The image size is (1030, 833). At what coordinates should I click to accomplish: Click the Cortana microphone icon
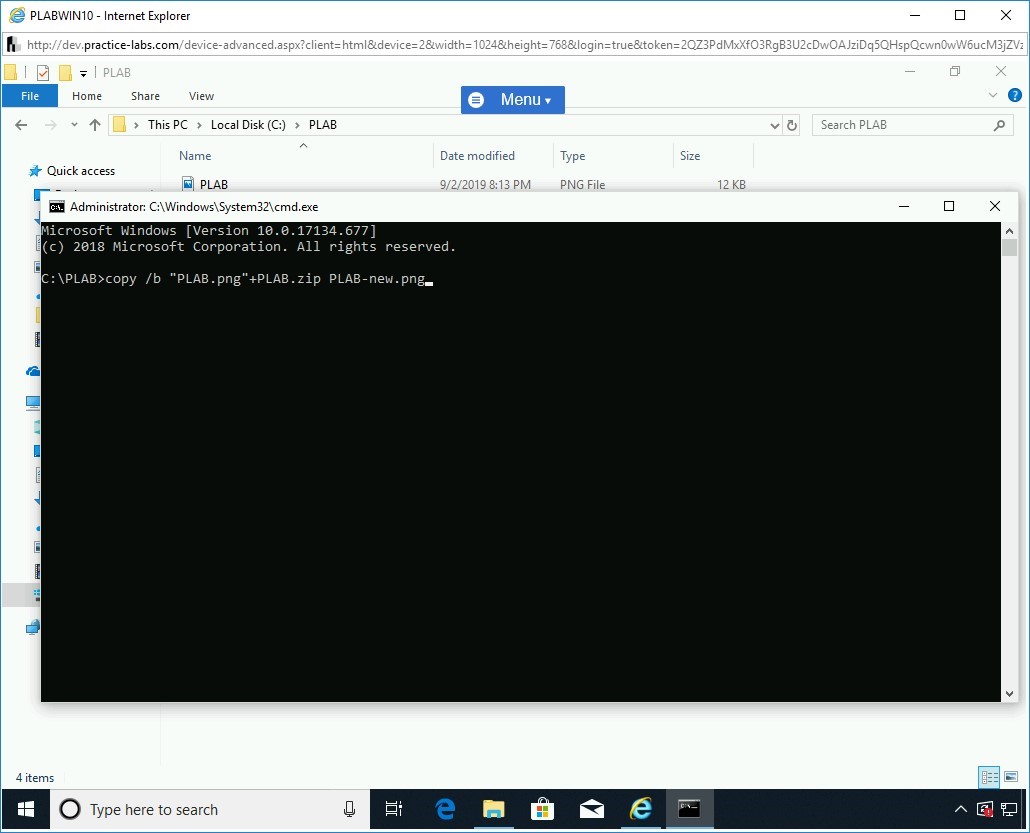tap(349, 809)
